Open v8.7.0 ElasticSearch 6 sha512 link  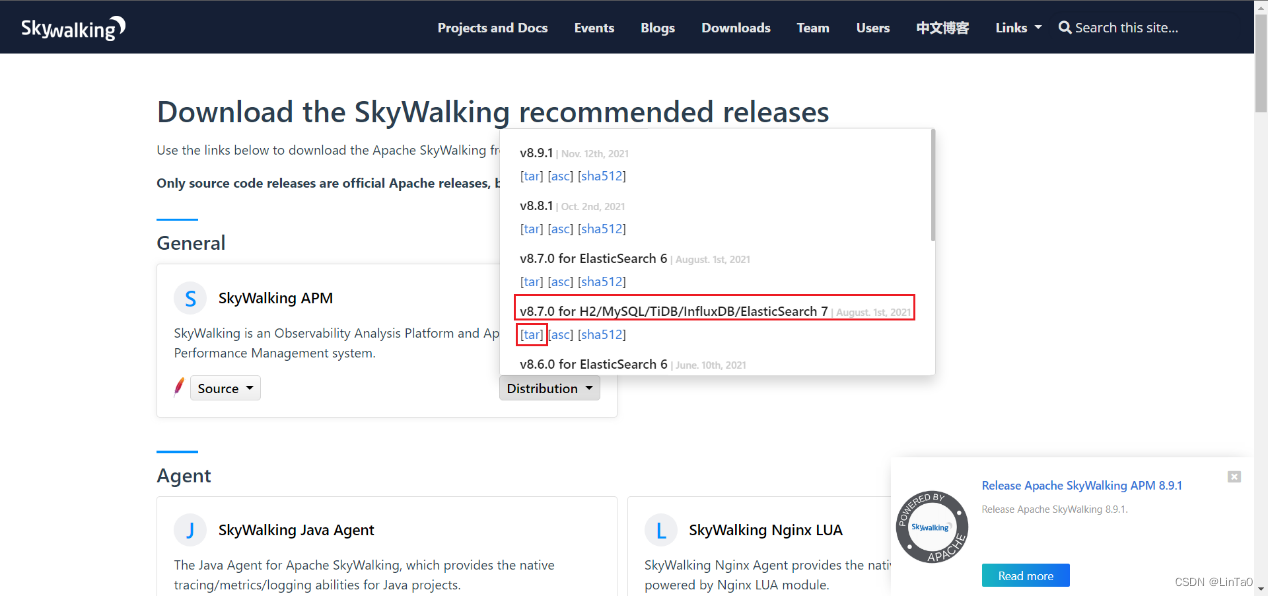click(x=602, y=282)
